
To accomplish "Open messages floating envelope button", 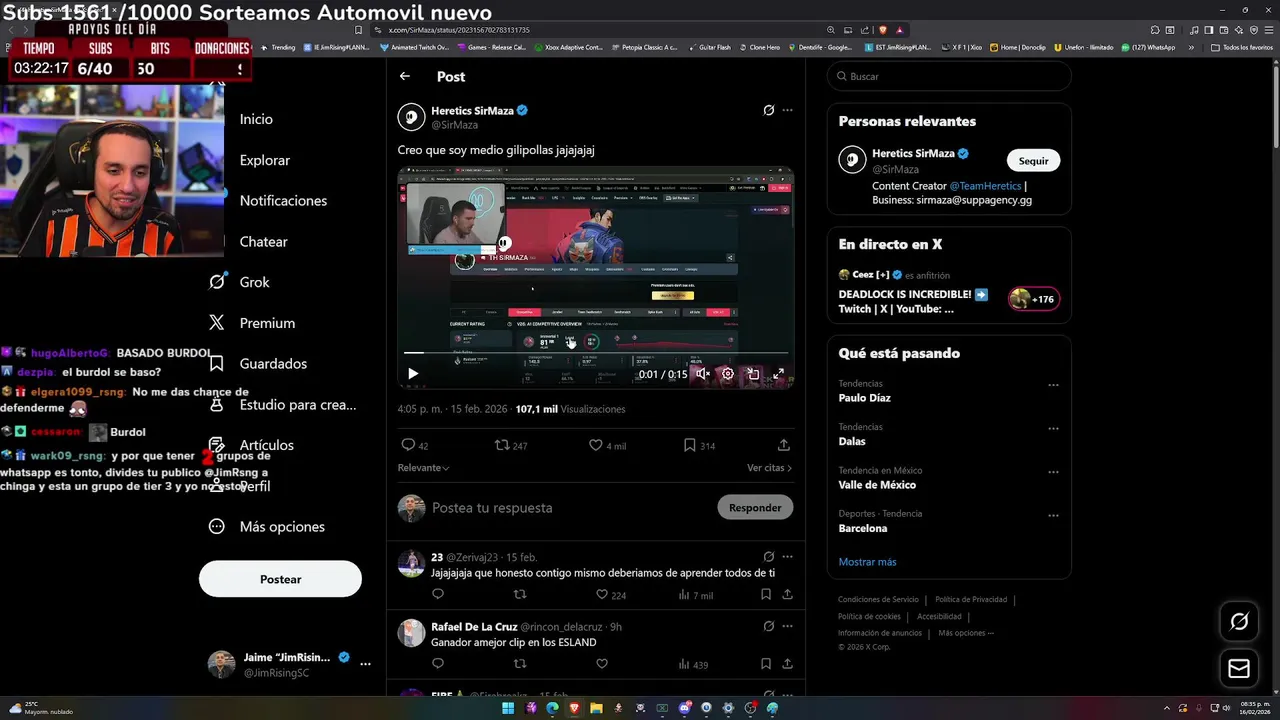I will click(1239, 669).
